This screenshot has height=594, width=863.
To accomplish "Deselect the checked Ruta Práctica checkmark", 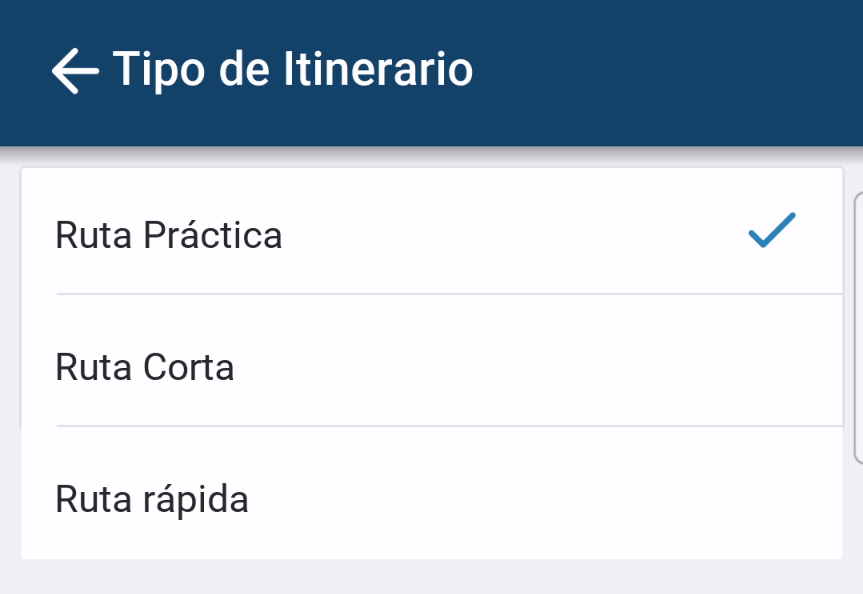I will click(772, 231).
